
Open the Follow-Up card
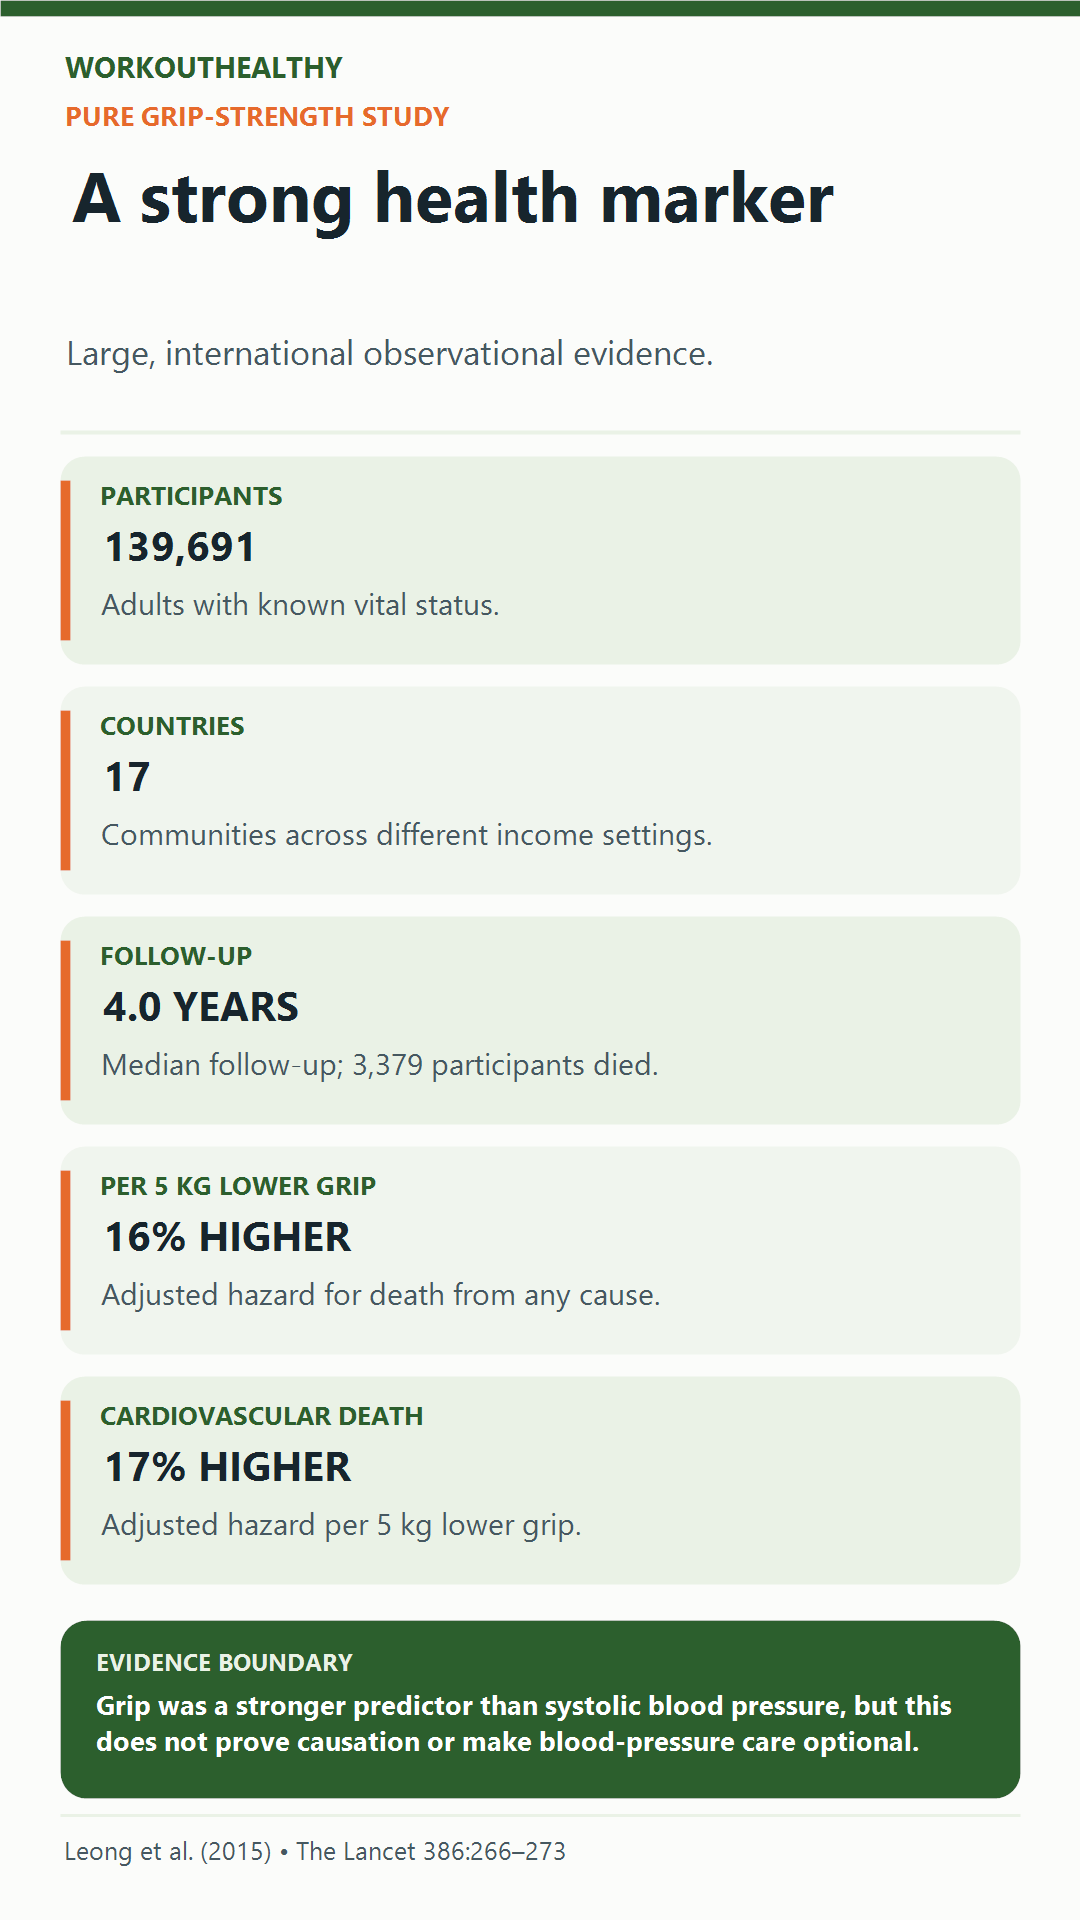540,1020
